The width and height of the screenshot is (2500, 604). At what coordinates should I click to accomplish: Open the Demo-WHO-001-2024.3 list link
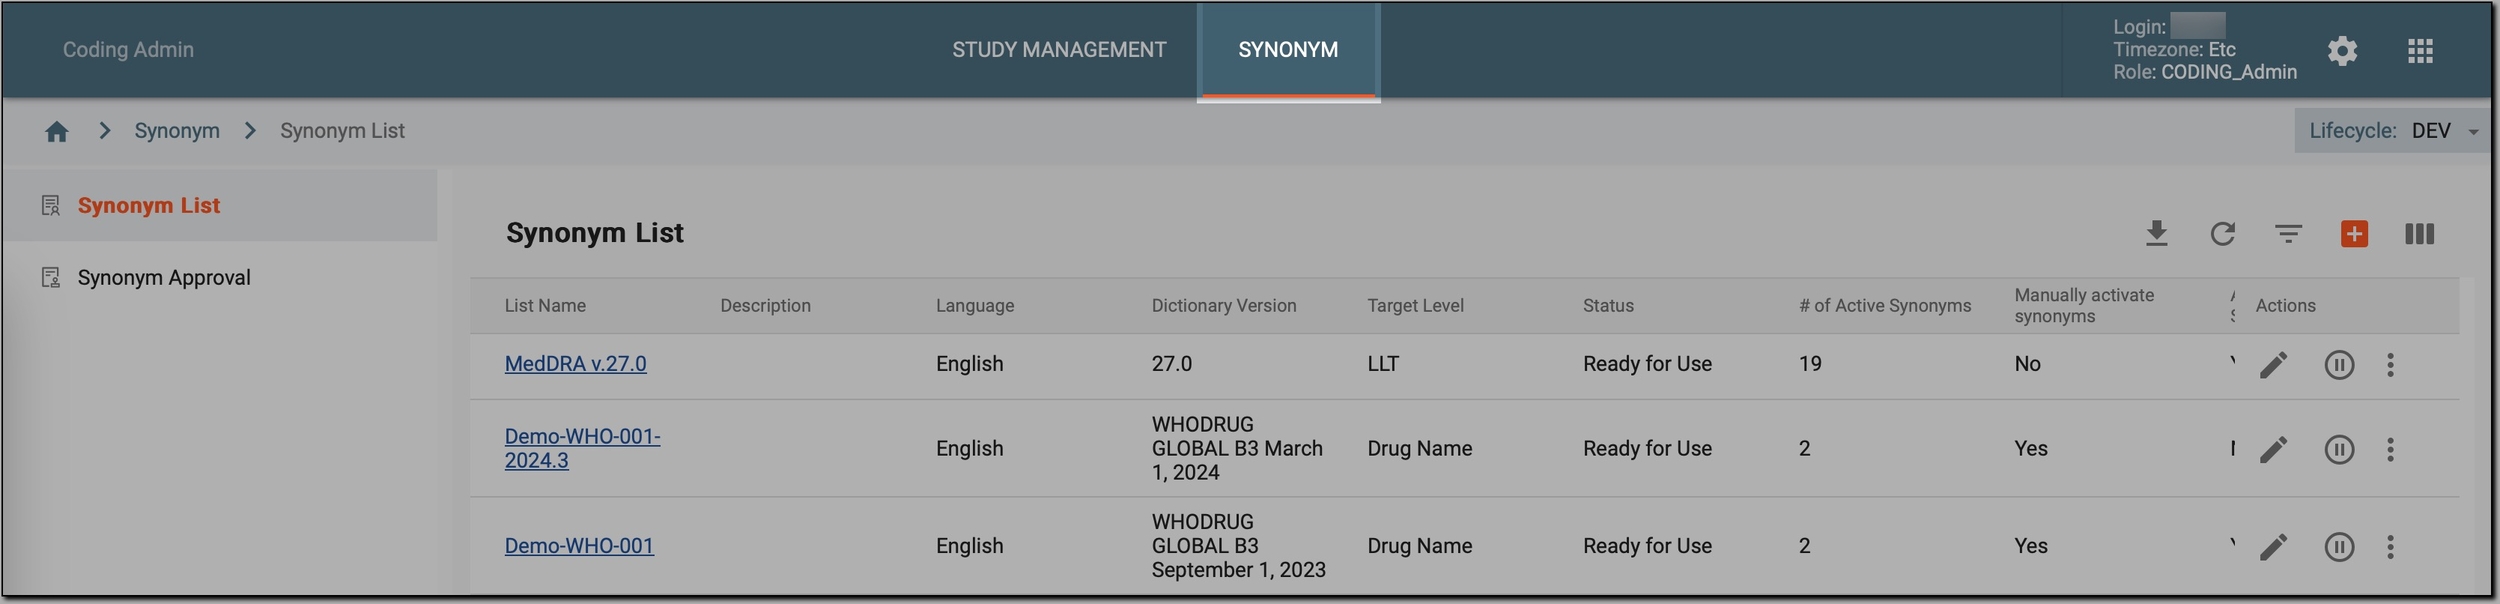582,448
